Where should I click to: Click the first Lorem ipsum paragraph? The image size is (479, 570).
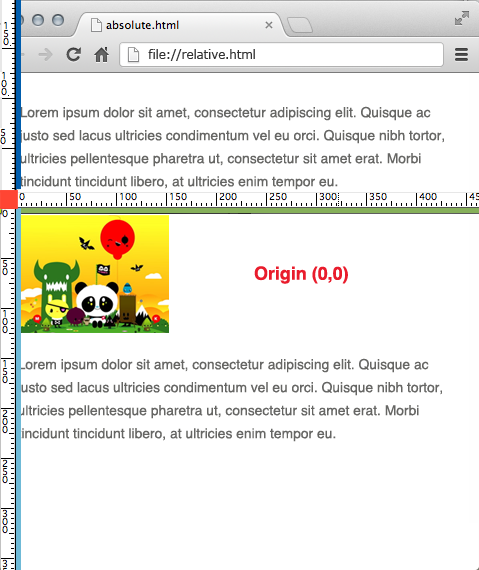(233, 147)
